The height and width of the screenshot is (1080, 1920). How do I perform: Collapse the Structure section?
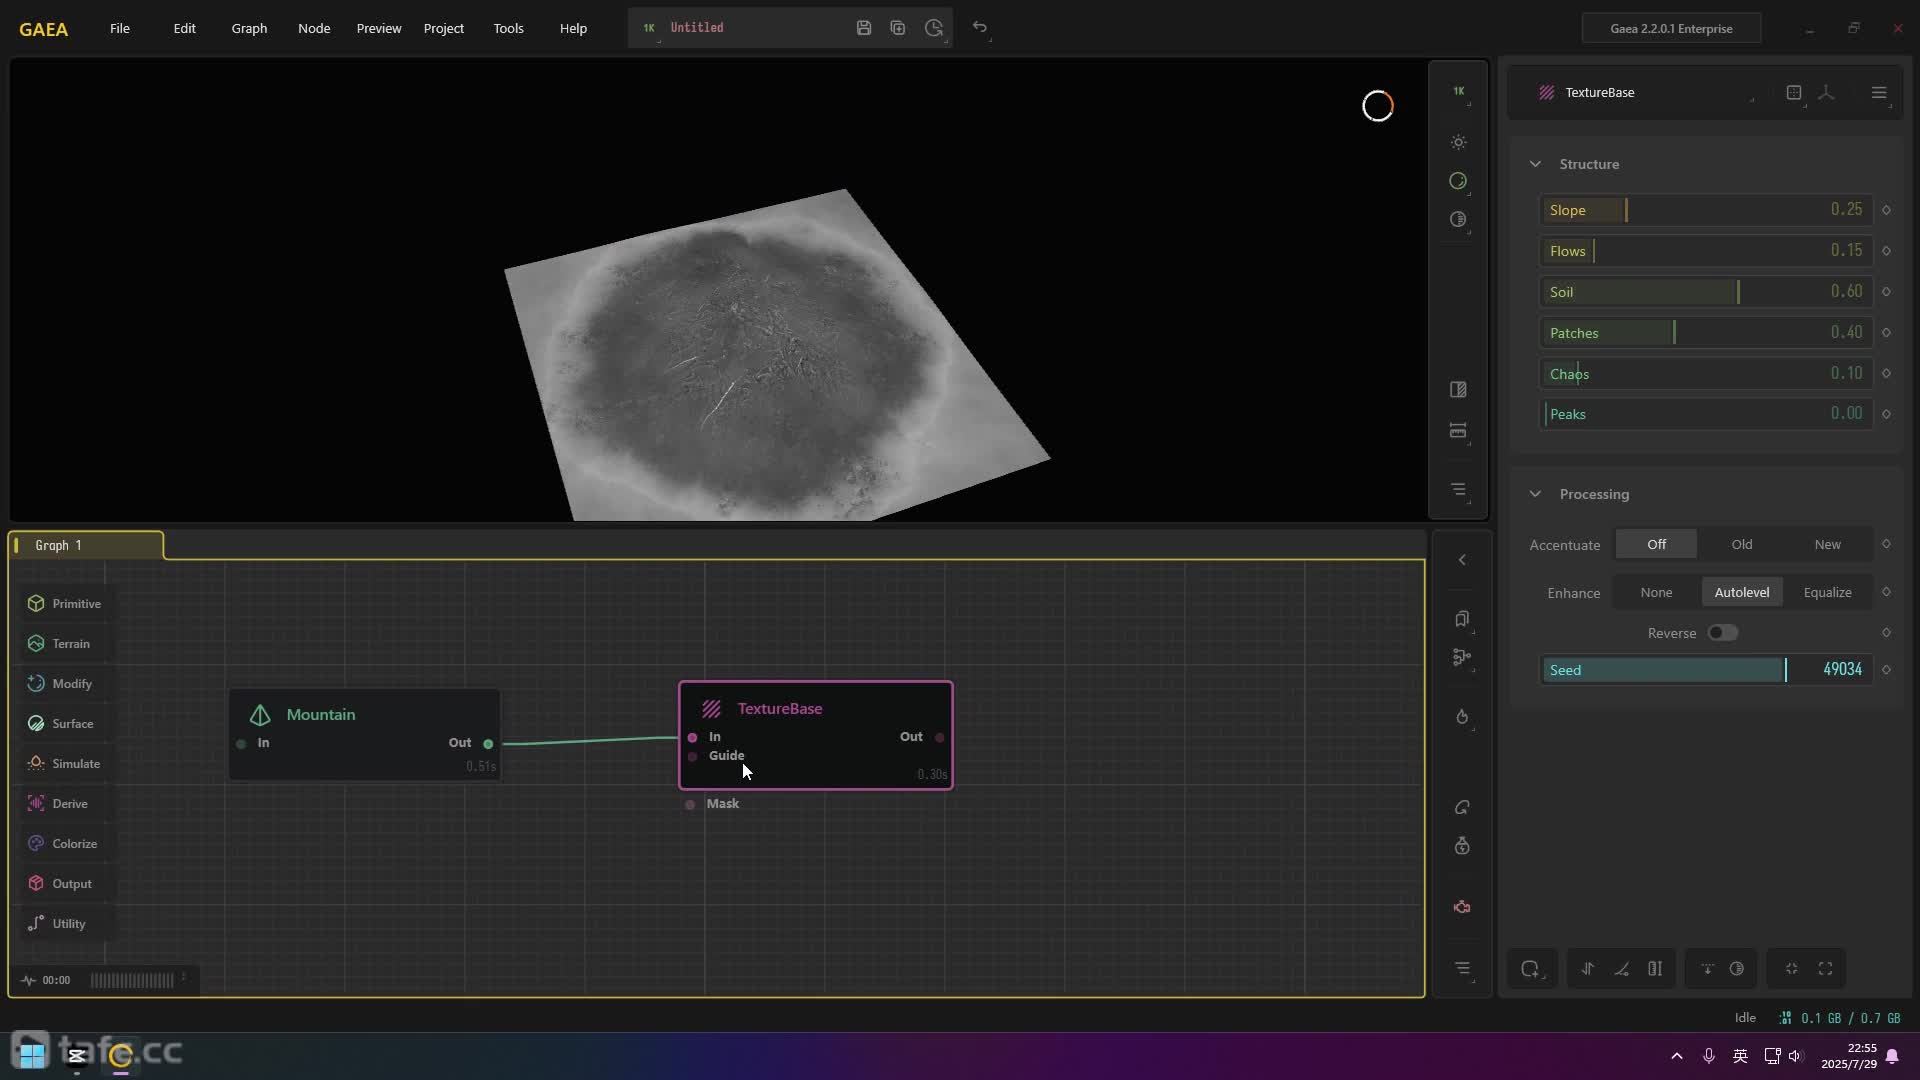(1535, 164)
